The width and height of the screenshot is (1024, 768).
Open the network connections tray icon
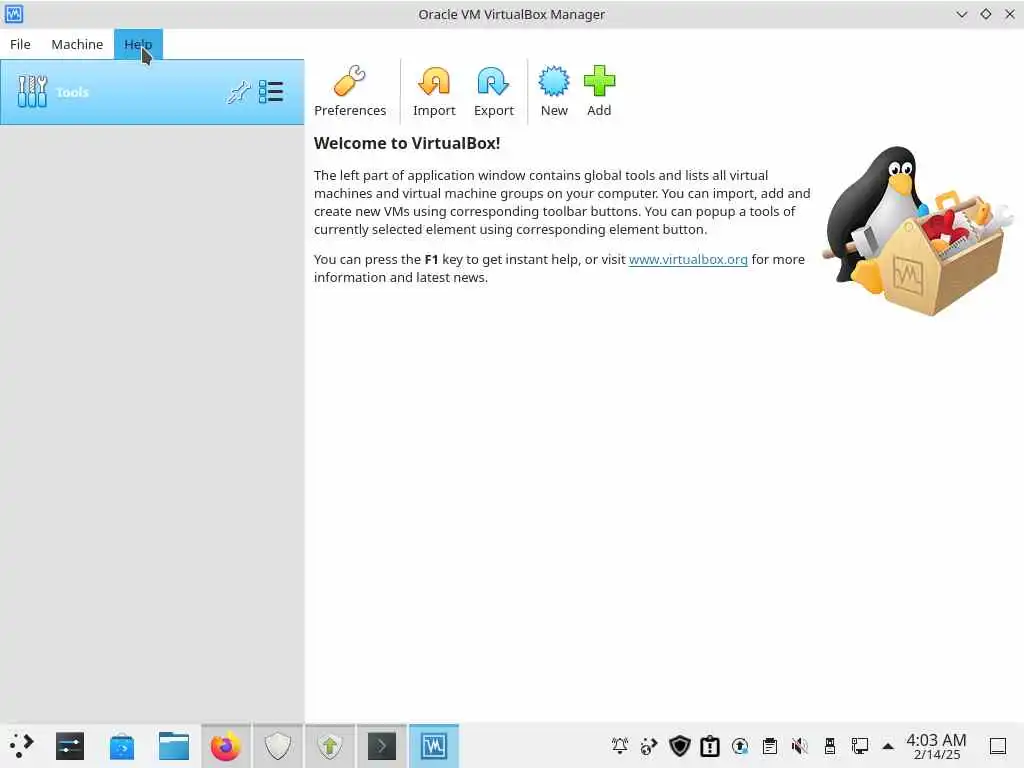859,746
